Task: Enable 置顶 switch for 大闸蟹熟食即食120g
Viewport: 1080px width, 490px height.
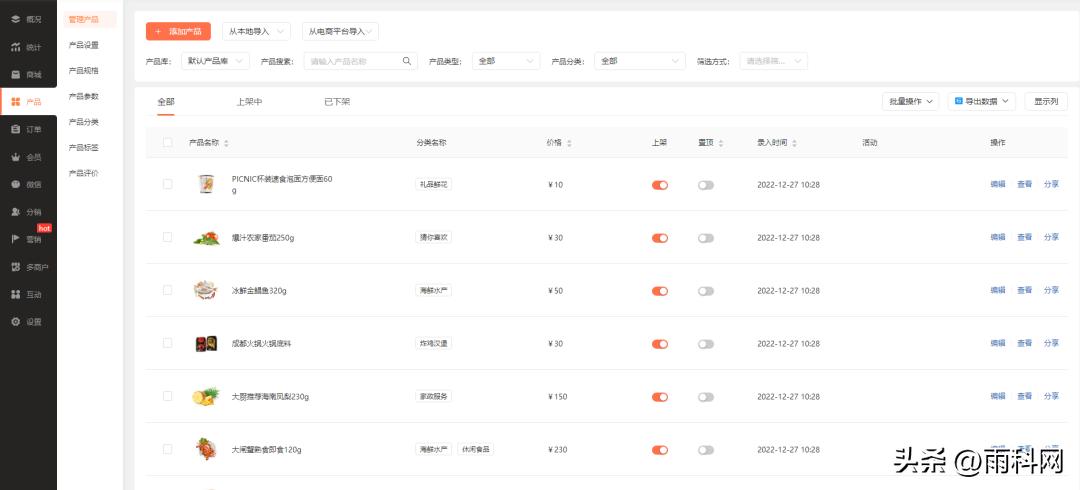Action: (x=705, y=450)
